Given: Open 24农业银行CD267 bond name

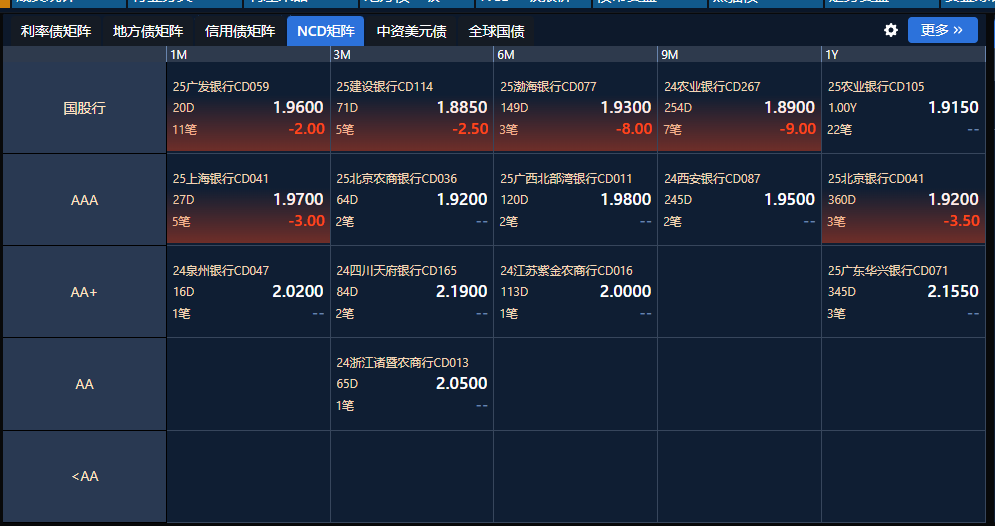Looking at the screenshot, I should click(712, 86).
